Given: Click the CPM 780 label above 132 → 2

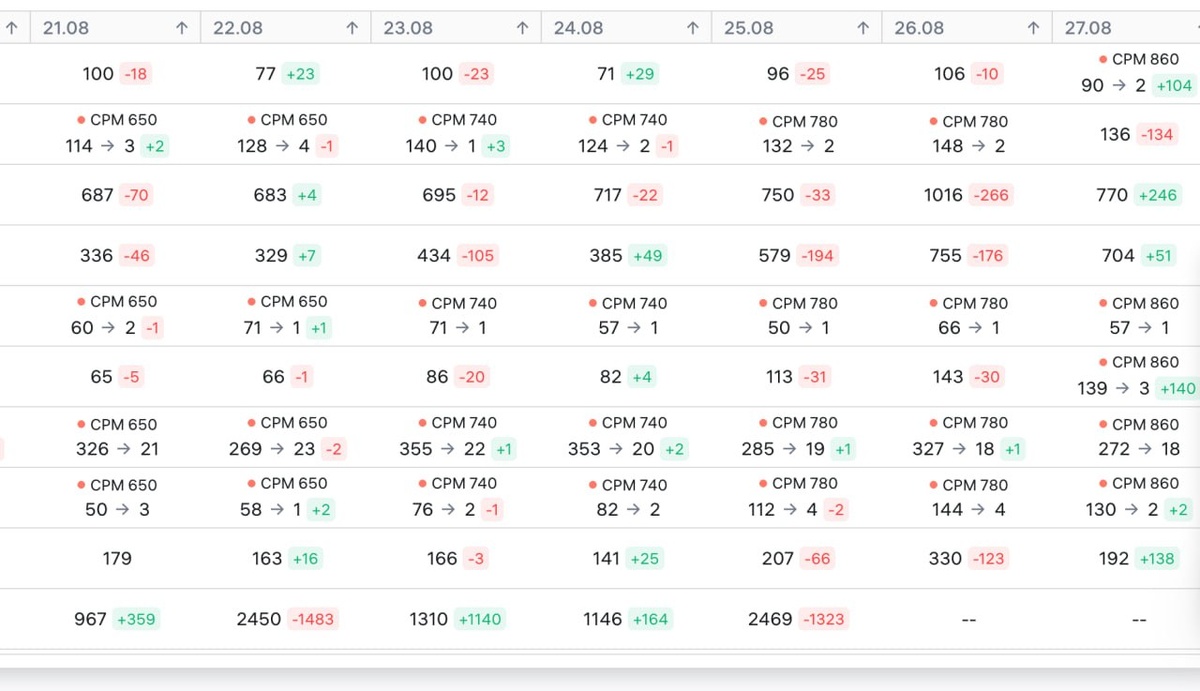Looking at the screenshot, I should pos(805,122).
